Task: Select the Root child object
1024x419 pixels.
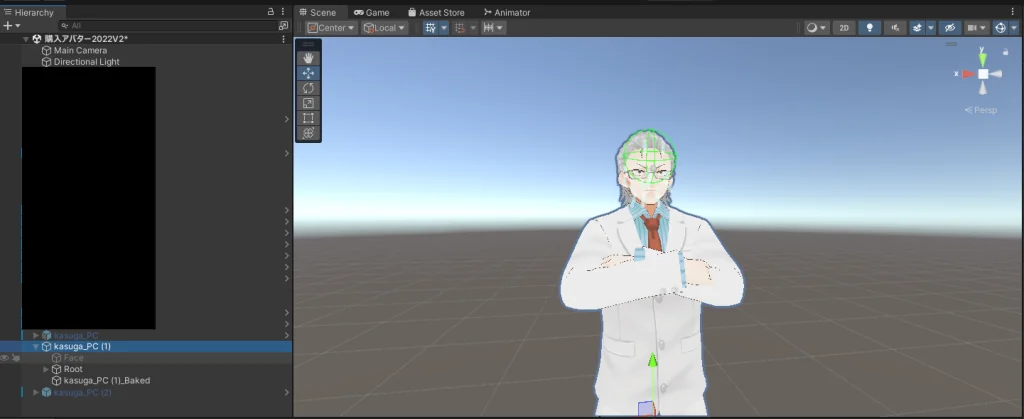Action: tap(73, 369)
